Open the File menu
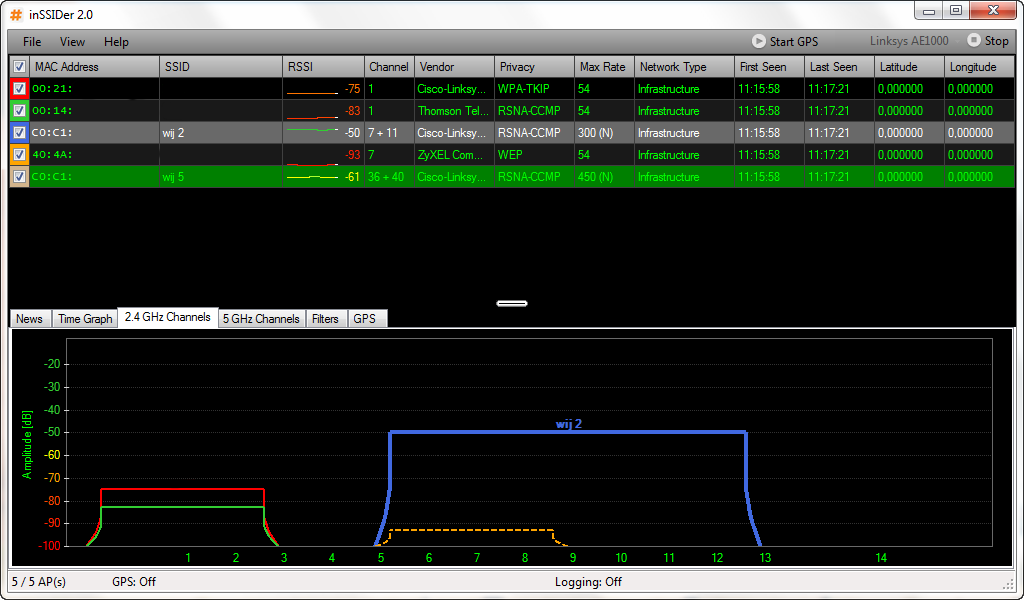 (32, 42)
